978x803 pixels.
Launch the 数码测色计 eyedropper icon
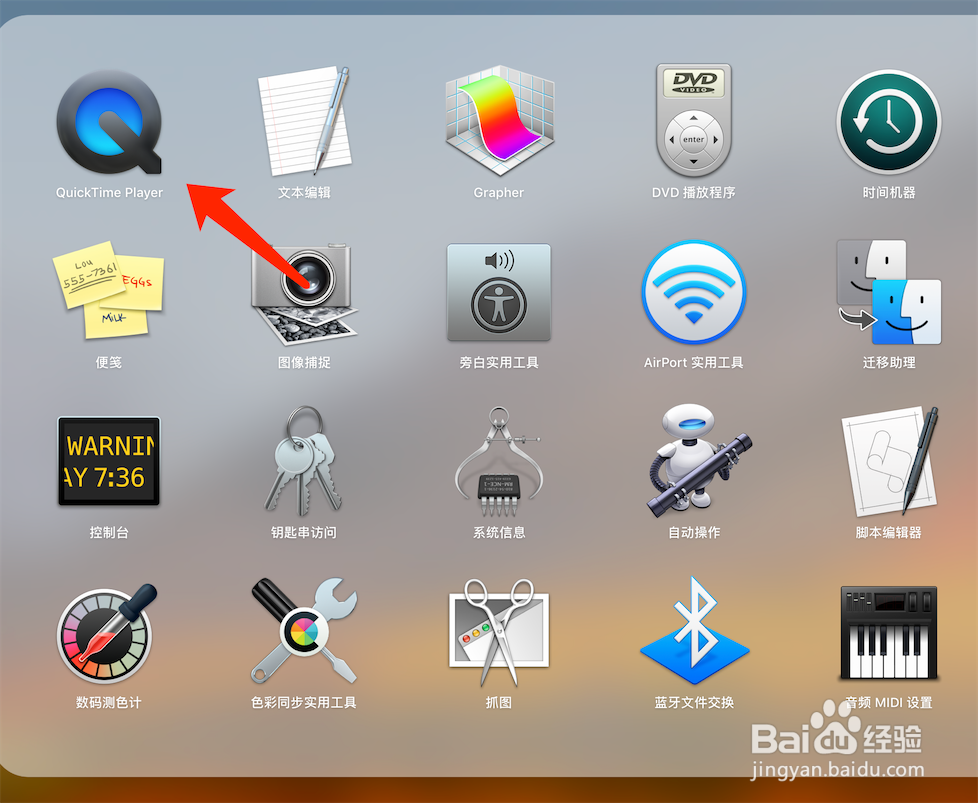click(x=107, y=633)
